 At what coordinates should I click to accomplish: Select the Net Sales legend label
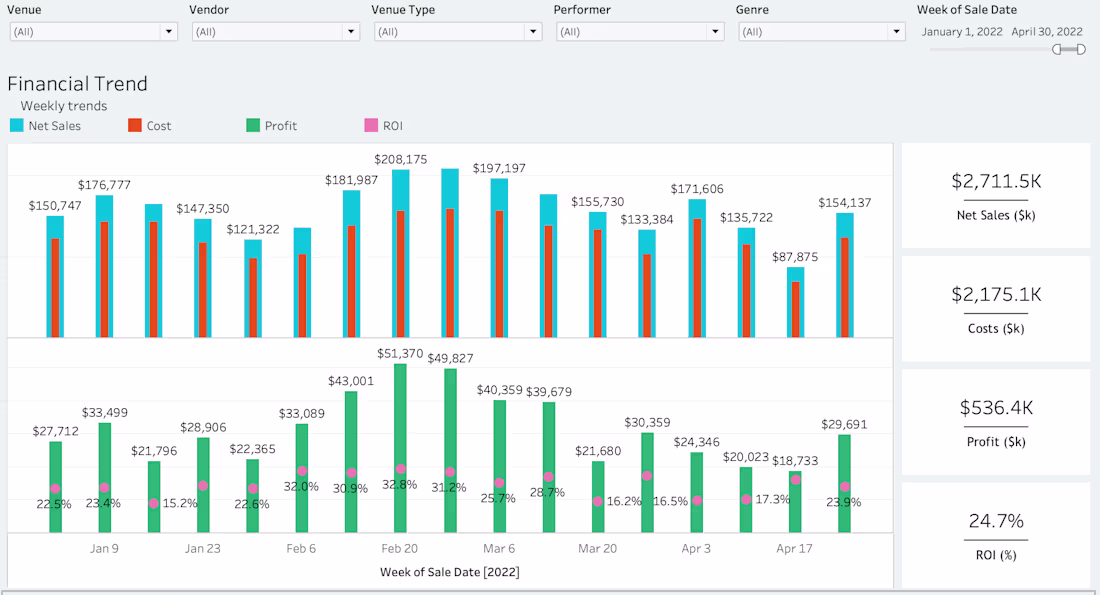tap(55, 126)
